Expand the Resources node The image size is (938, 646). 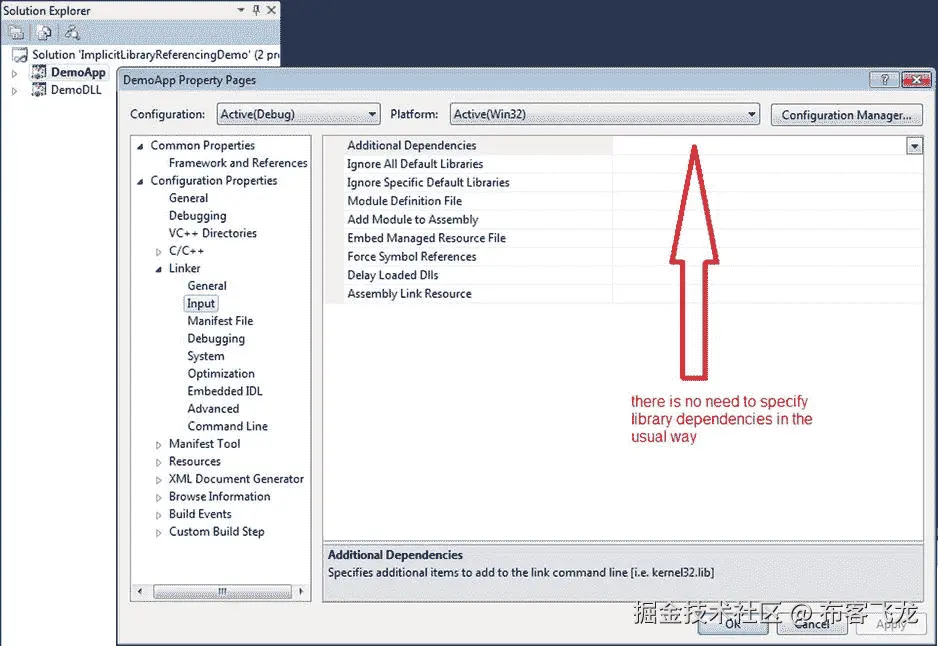click(159, 462)
